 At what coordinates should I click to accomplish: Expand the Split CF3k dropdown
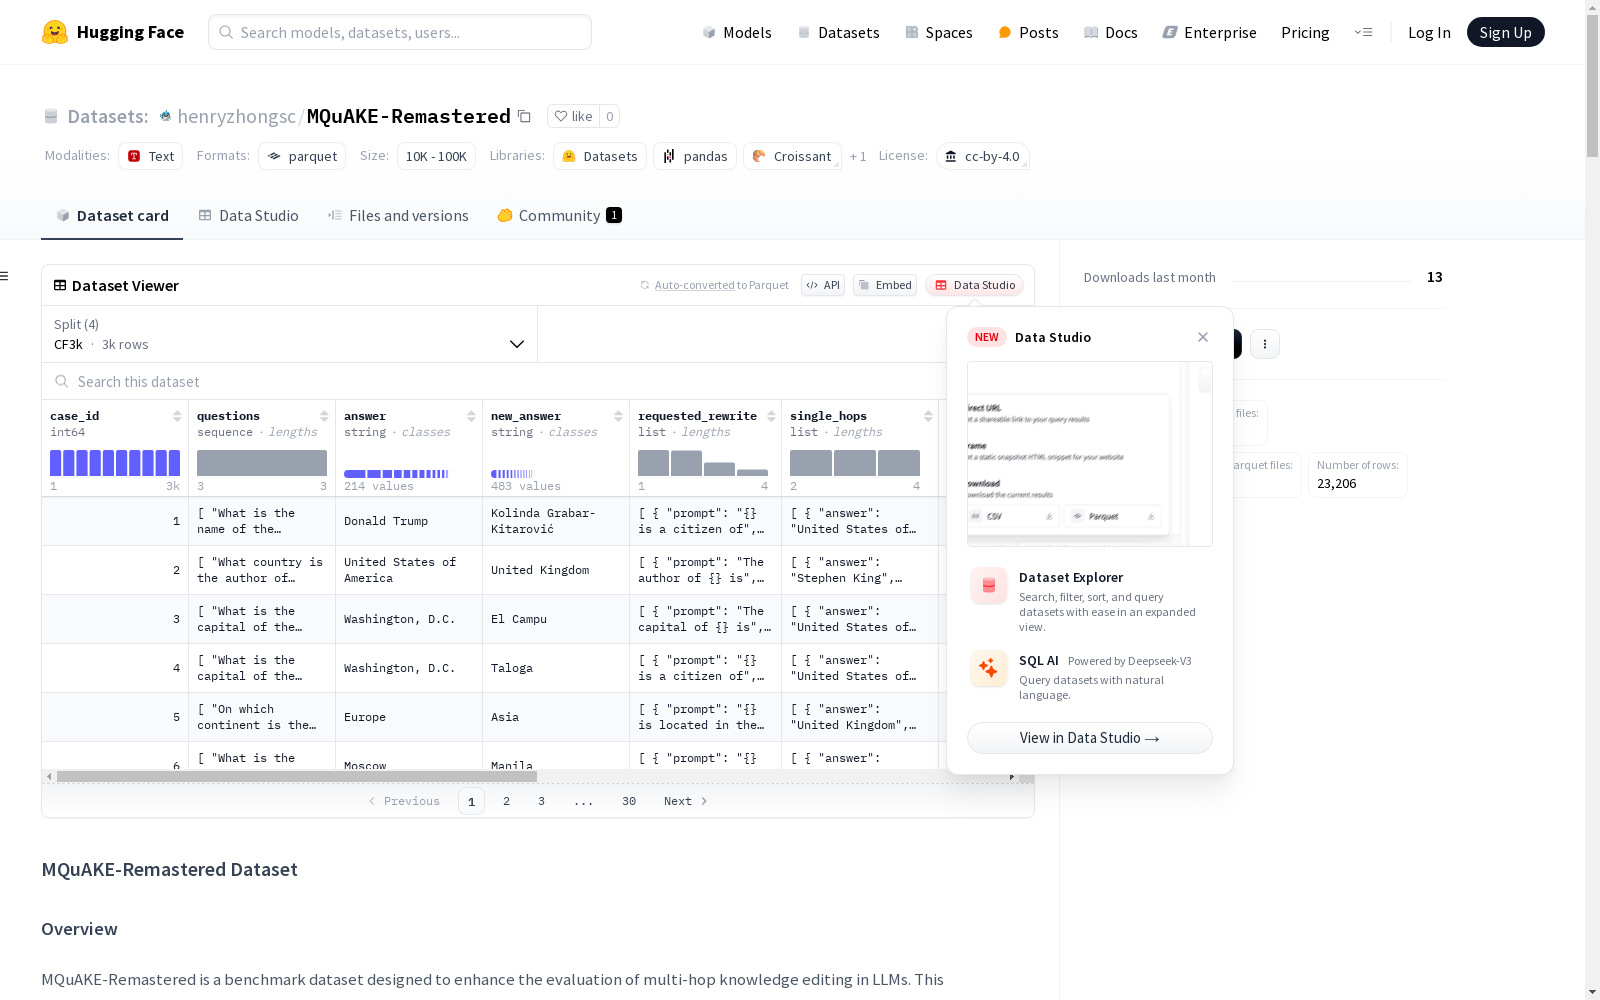[x=290, y=334]
